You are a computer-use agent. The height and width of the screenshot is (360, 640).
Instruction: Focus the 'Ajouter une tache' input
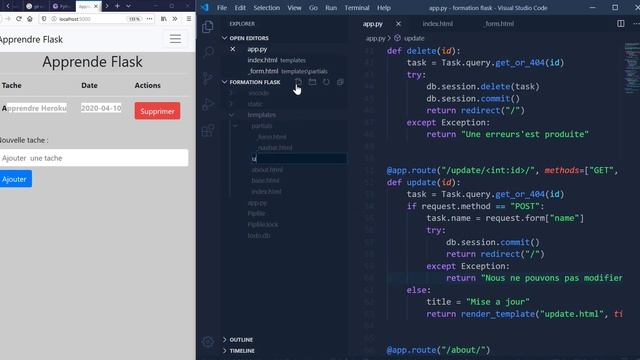click(93, 158)
